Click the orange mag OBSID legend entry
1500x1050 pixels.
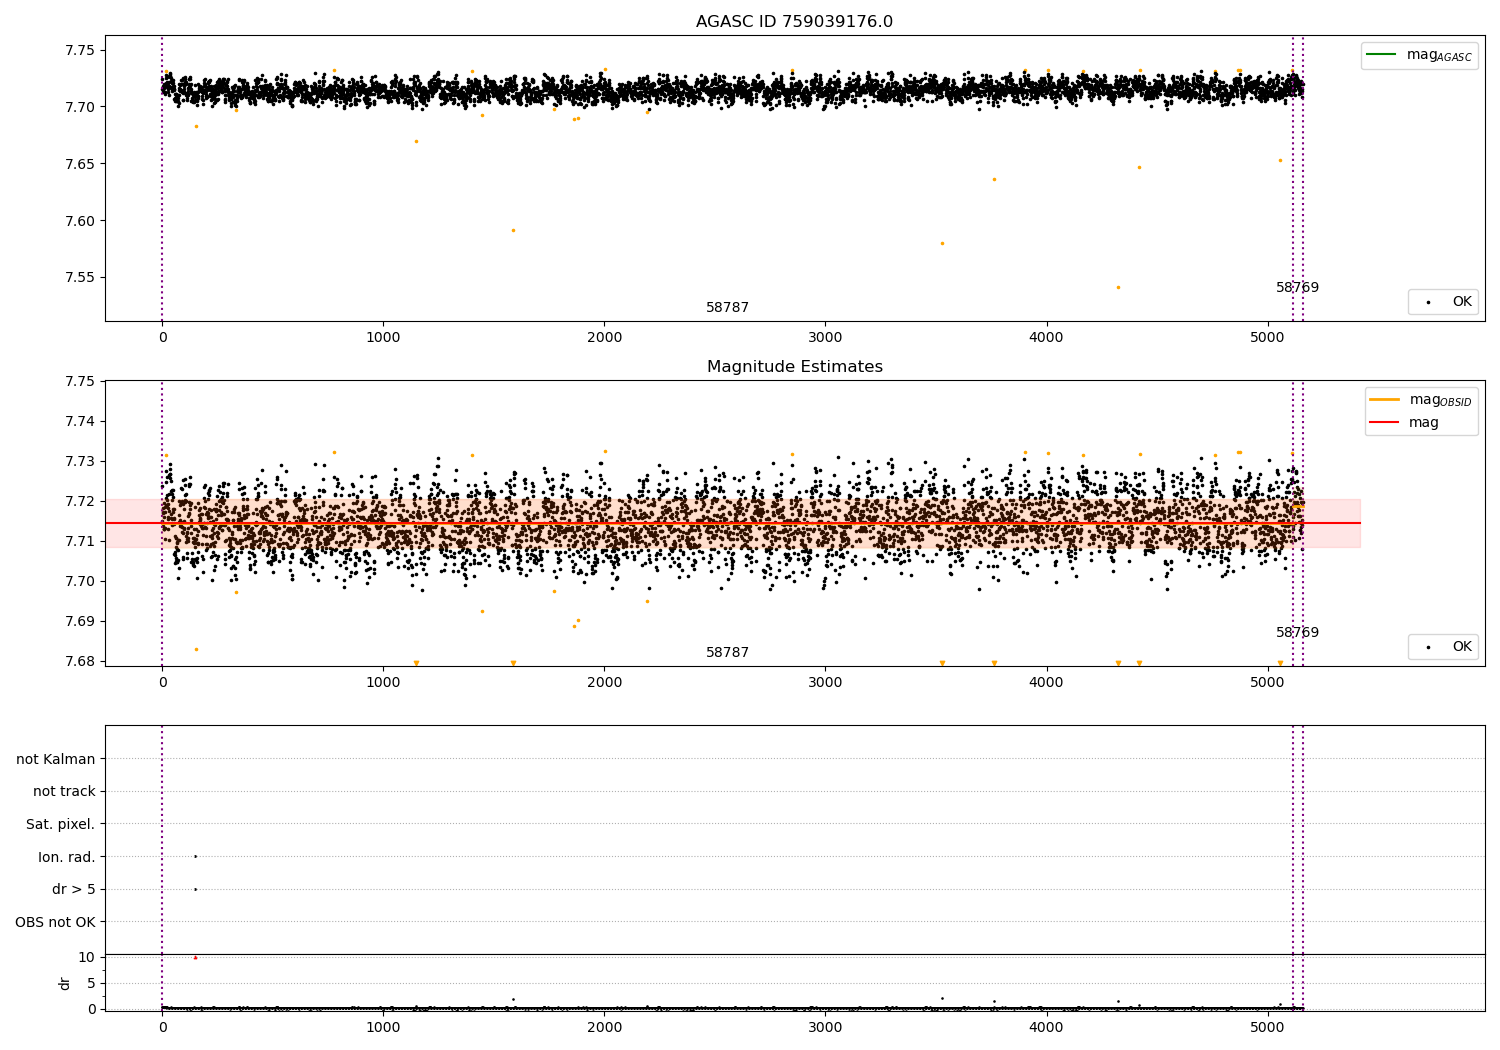click(1420, 400)
